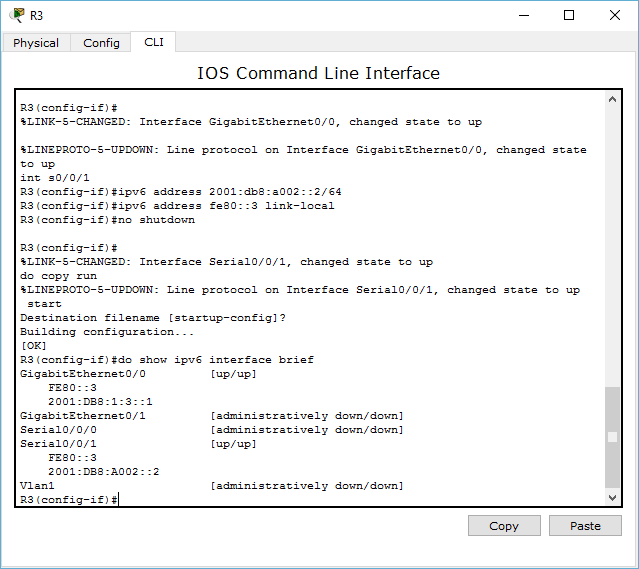Image resolution: width=639 pixels, height=569 pixels.
Task: Click the GigabitEthernet0/1 status line
Action: (x=211, y=416)
